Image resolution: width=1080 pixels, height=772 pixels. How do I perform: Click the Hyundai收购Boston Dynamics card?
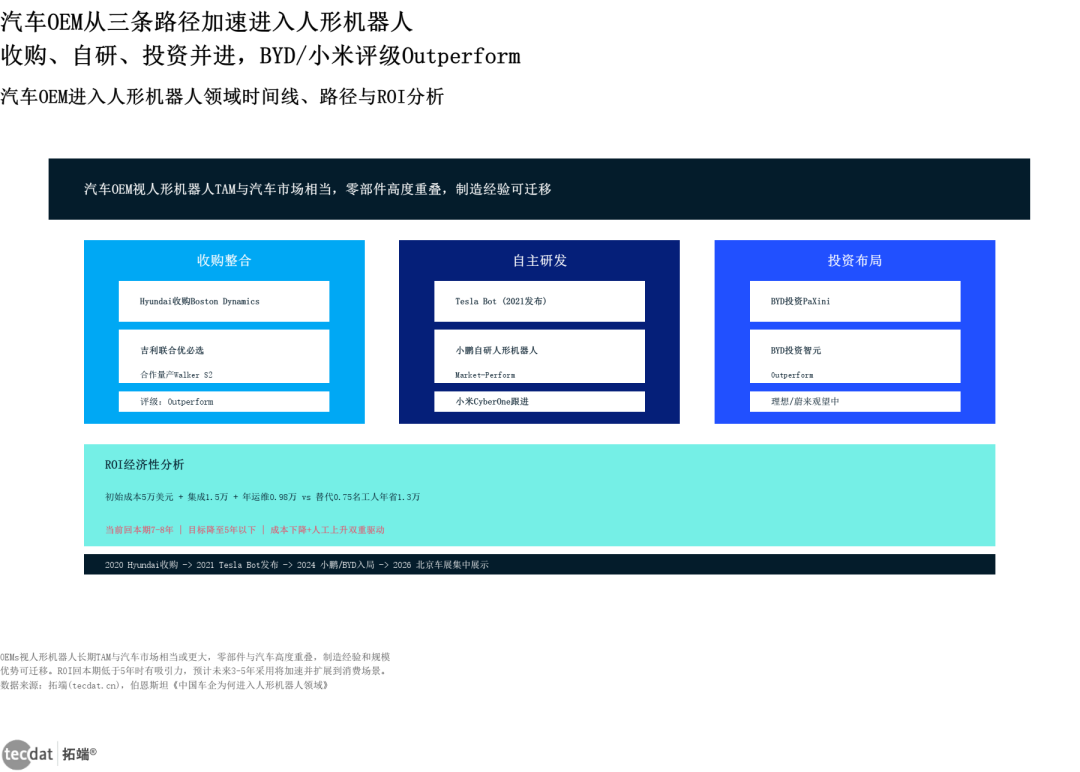tap(224, 301)
